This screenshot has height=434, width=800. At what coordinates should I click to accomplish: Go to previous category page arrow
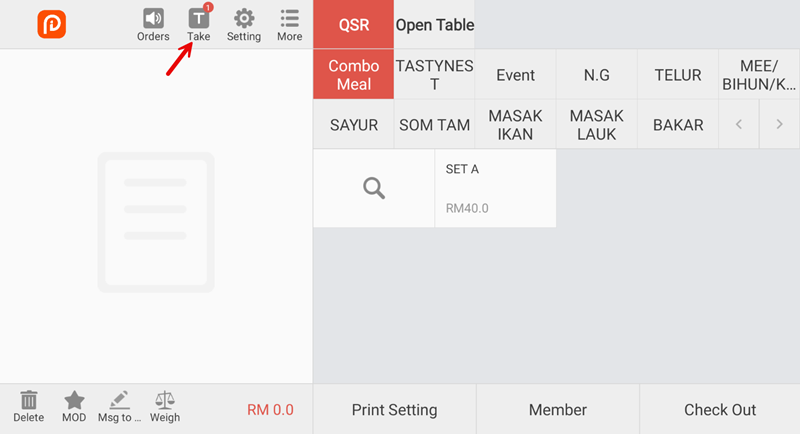pyautogui.click(x=739, y=125)
